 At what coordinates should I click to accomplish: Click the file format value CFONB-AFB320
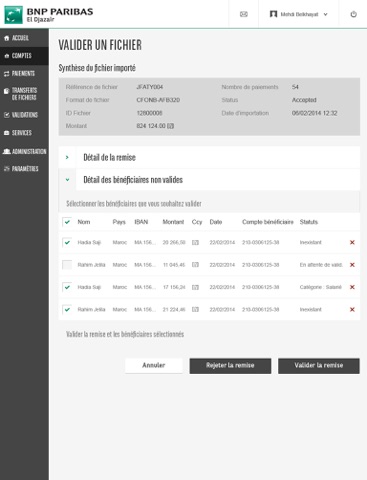click(158, 100)
